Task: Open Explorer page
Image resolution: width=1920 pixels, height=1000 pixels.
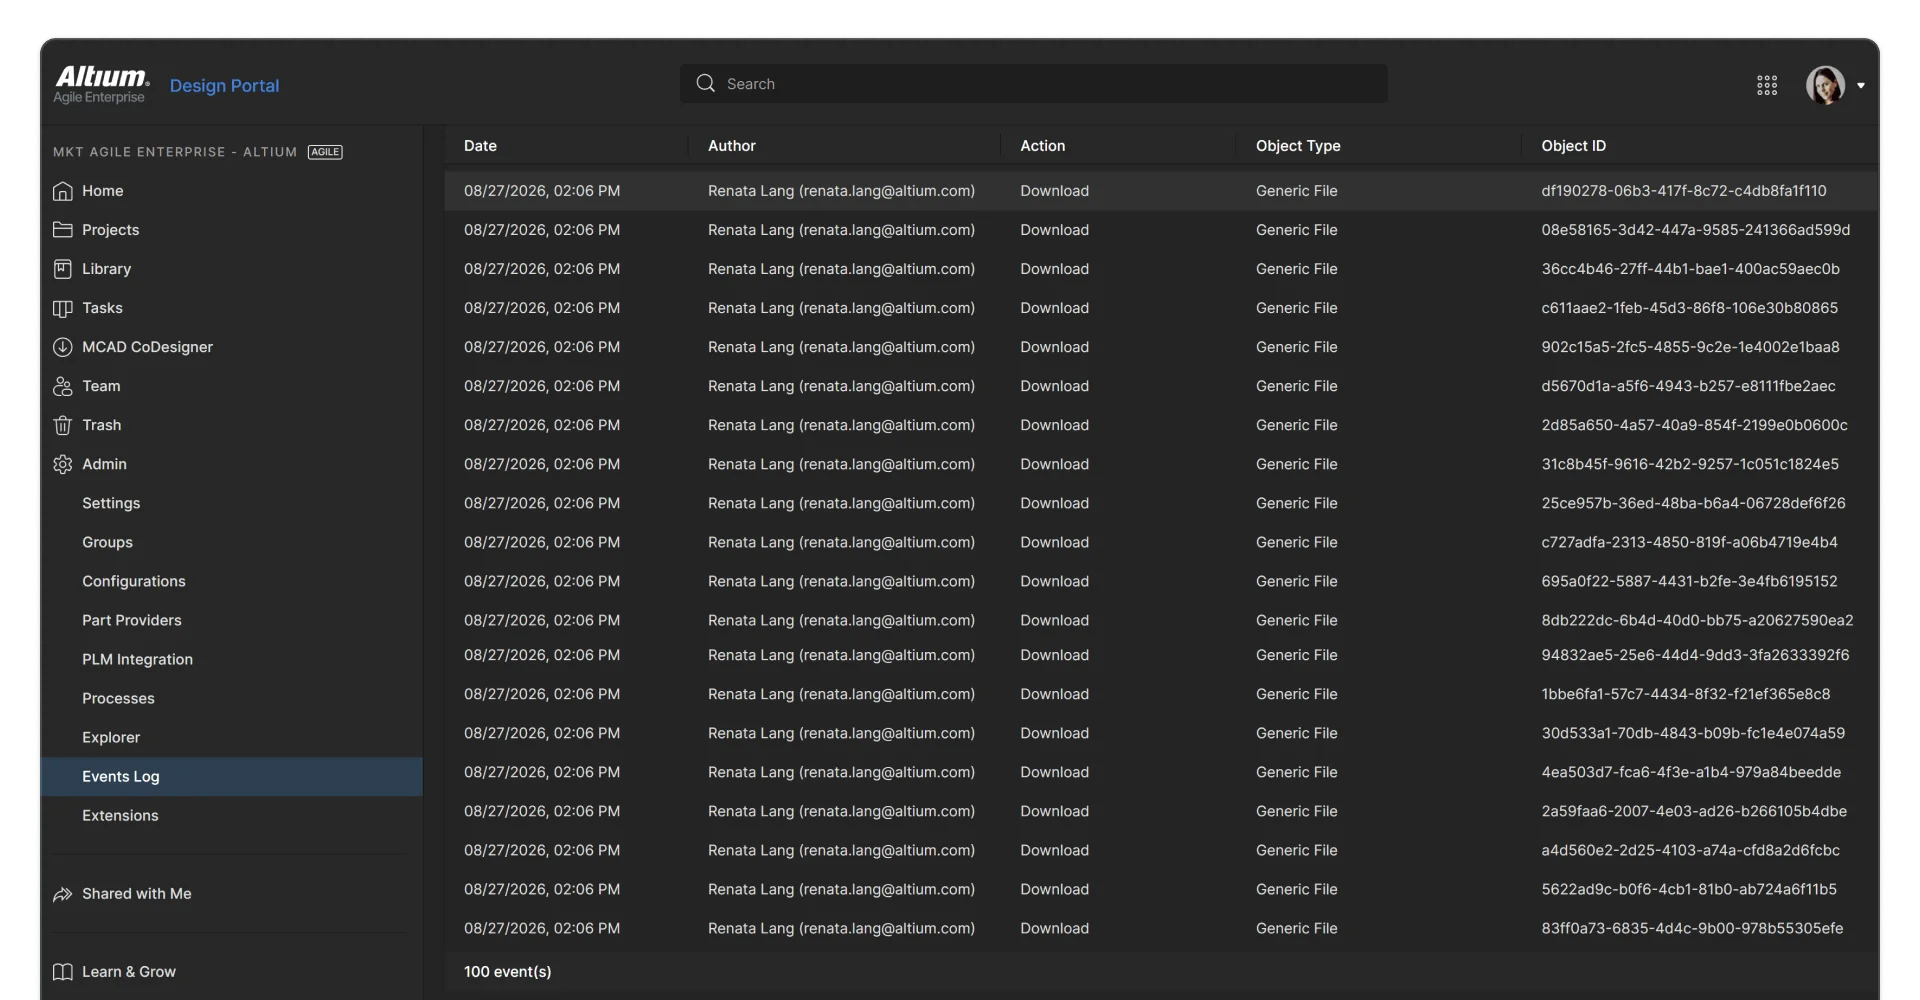Action: (111, 737)
